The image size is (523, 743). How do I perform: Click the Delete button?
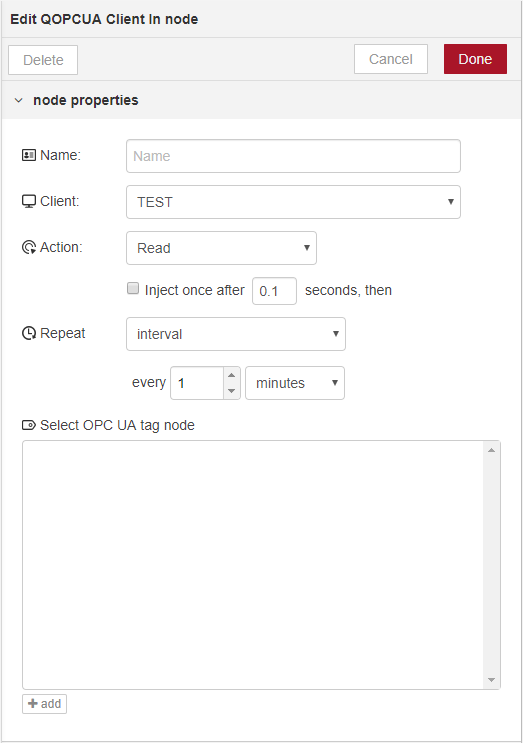point(43,60)
